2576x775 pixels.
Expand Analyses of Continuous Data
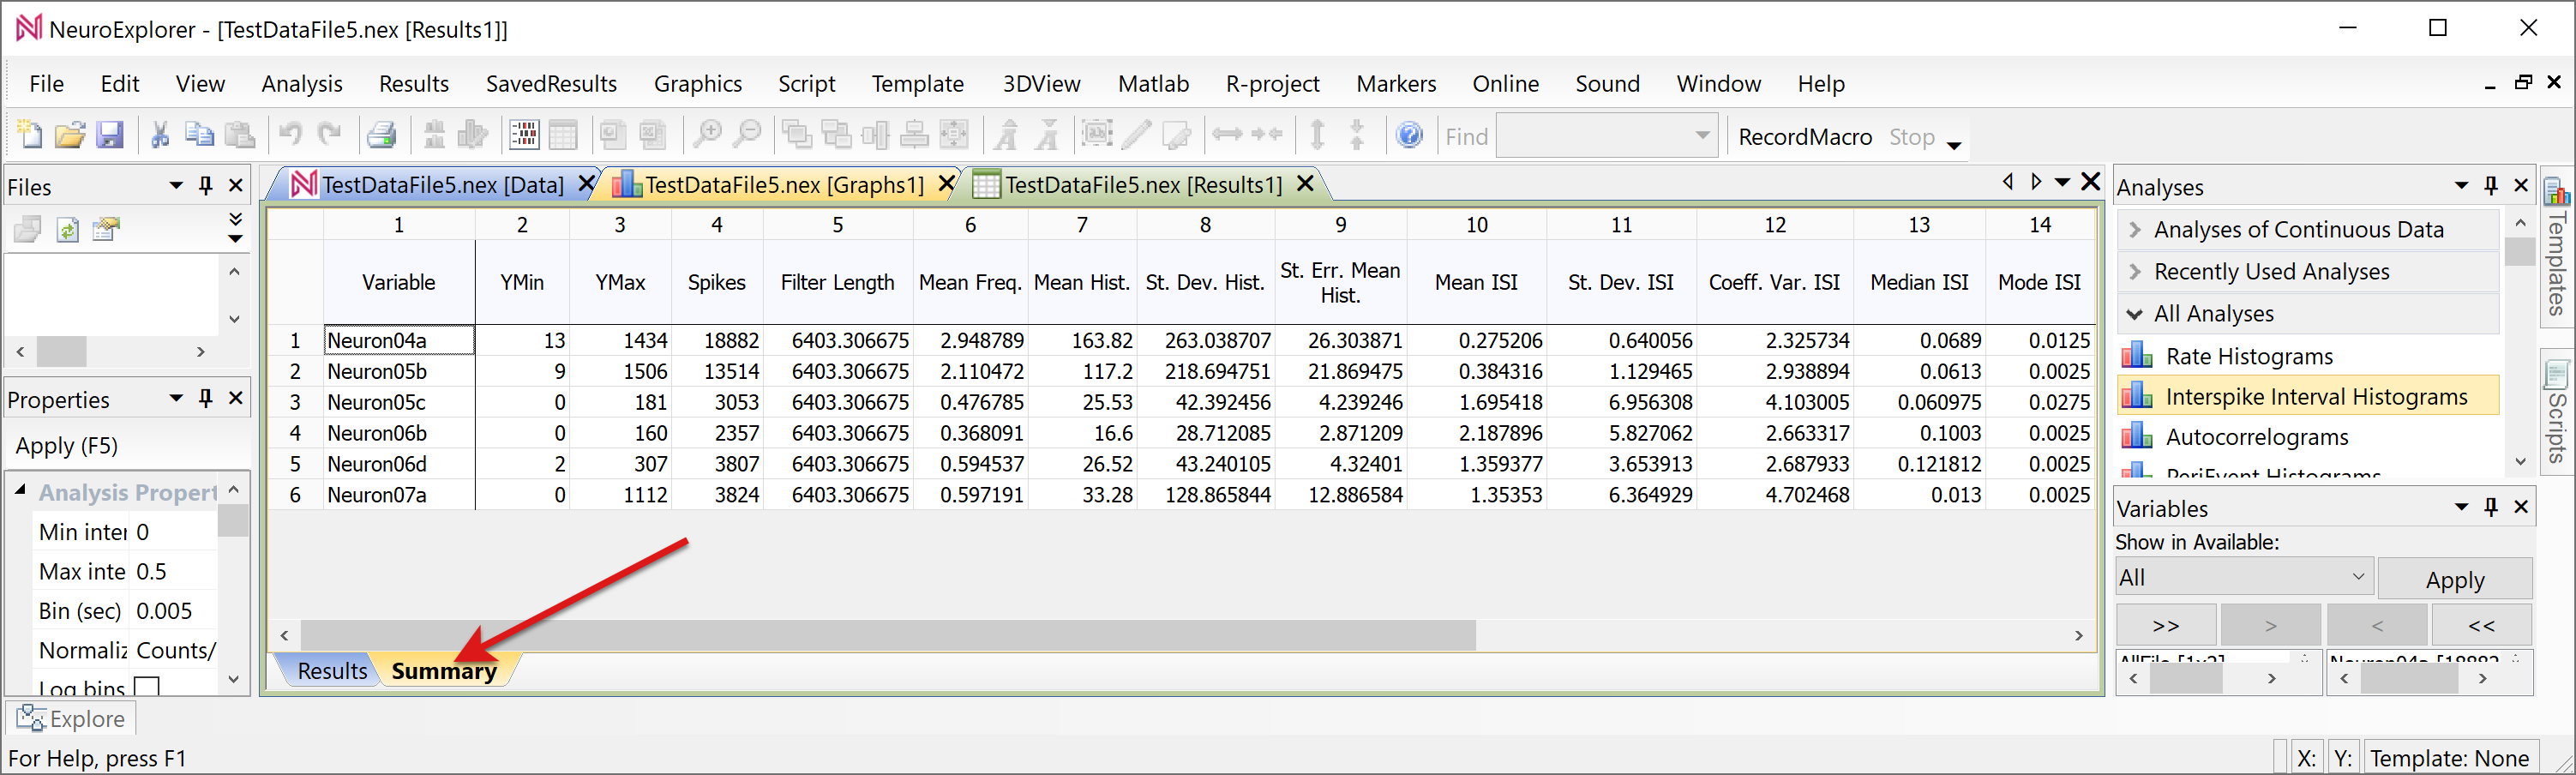[2135, 230]
